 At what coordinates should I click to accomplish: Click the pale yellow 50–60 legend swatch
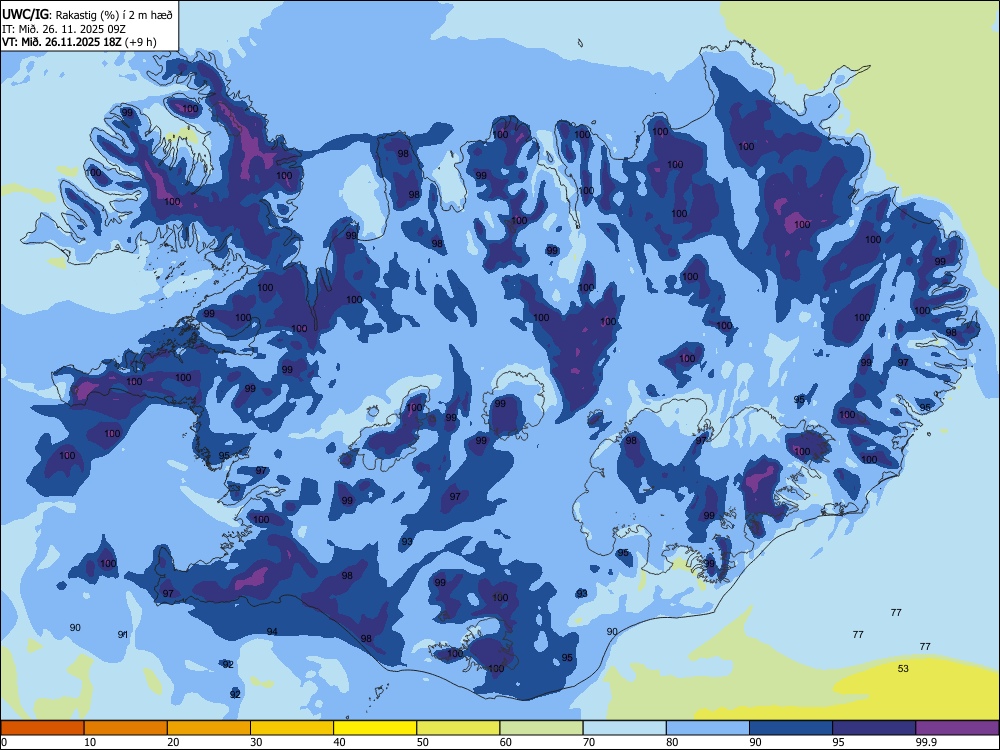(x=458, y=728)
